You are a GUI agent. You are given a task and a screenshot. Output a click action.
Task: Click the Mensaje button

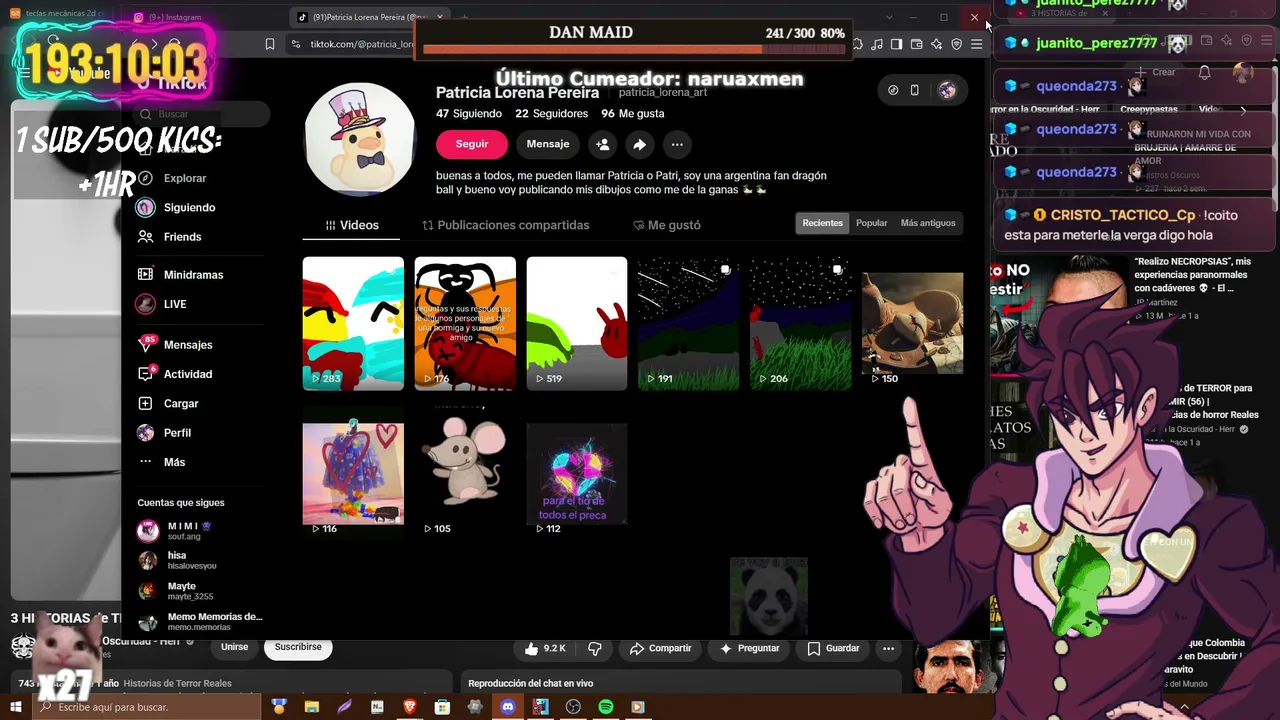tap(548, 144)
